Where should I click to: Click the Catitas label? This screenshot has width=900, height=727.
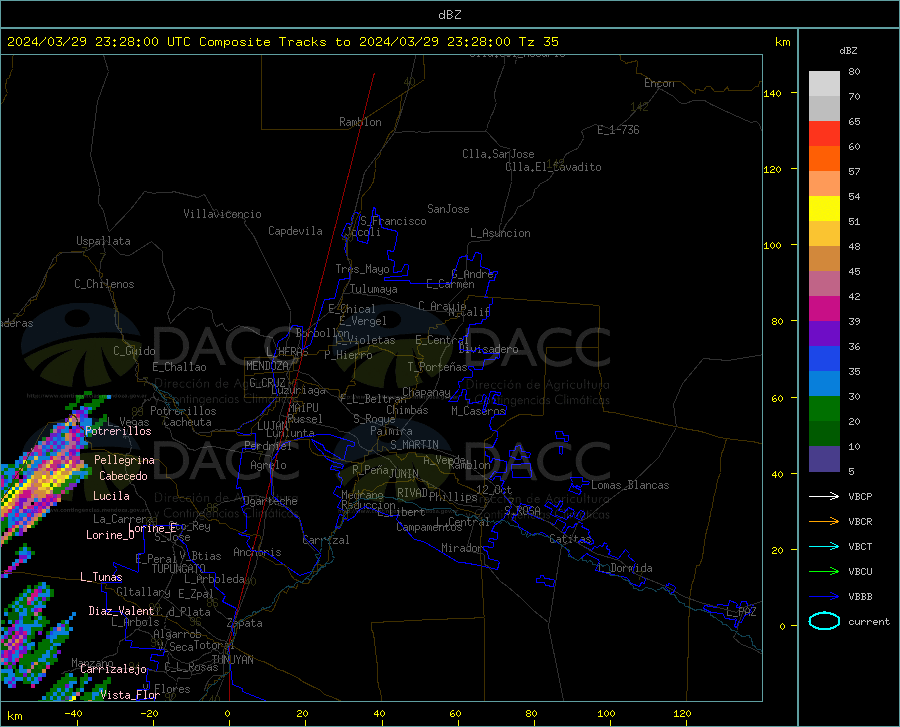[x=570, y=539]
